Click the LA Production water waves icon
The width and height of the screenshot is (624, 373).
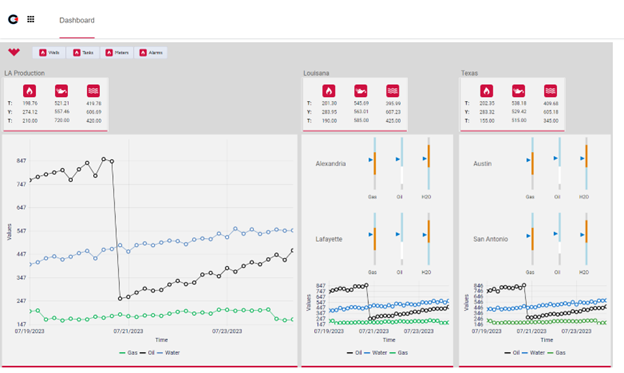point(93,91)
